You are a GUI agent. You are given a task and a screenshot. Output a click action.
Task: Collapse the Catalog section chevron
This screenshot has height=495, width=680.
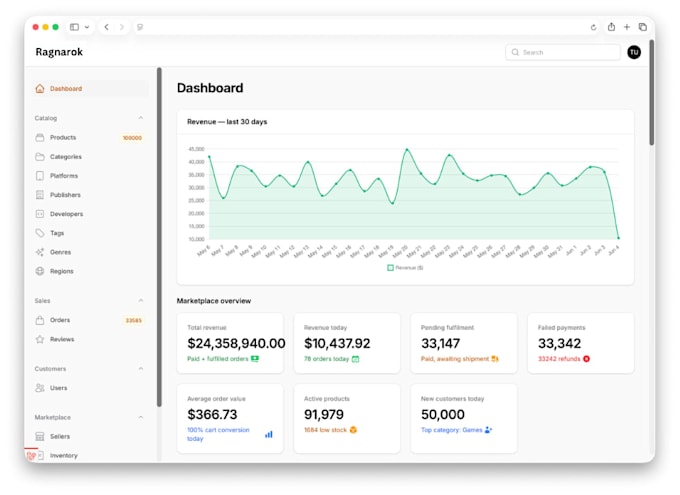[x=141, y=118]
